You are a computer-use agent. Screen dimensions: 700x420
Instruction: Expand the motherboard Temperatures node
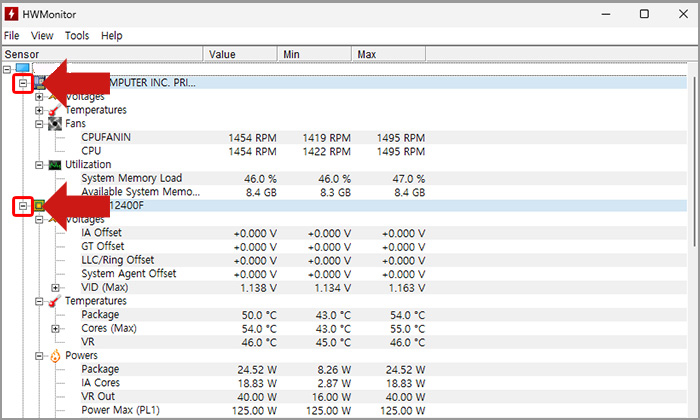pos(39,110)
